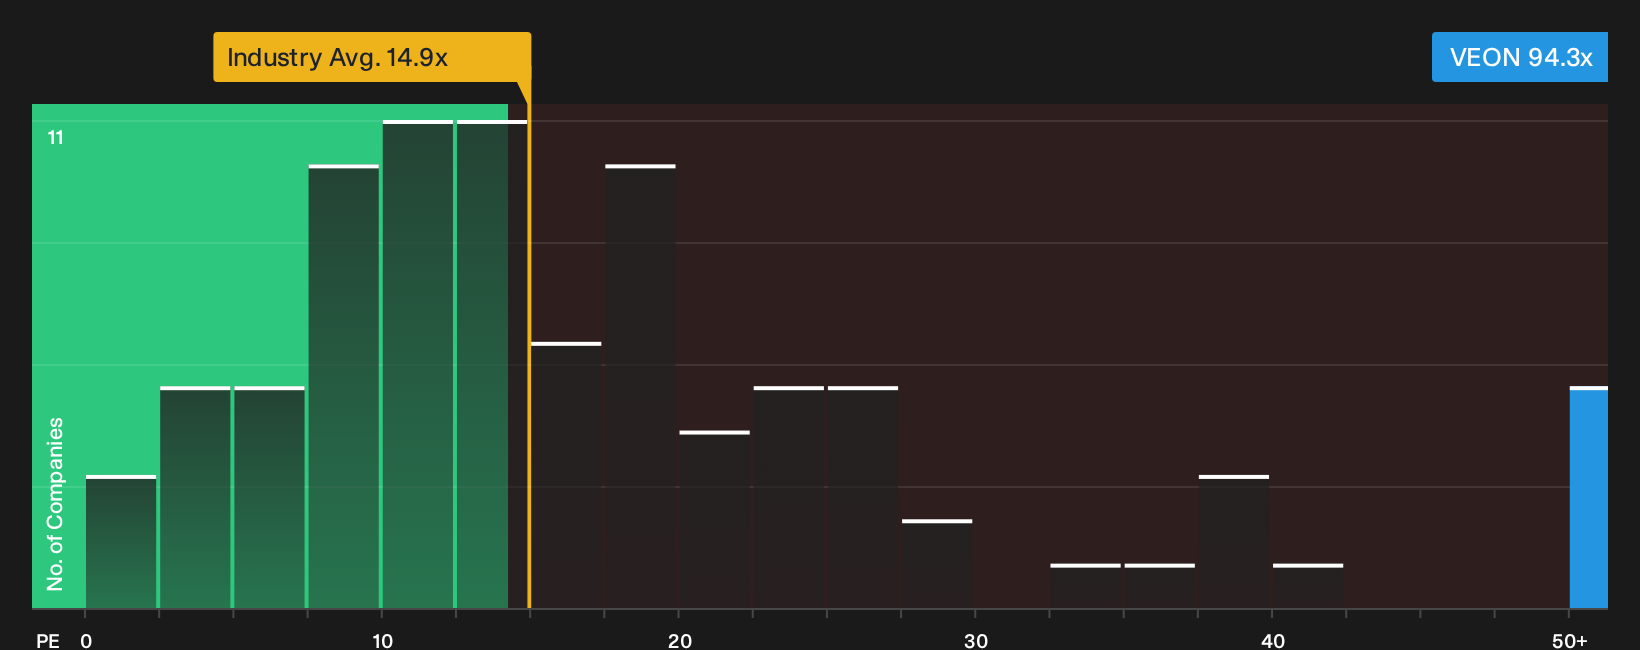Select the short dark bar starting at PE 40
The height and width of the screenshot is (650, 1640).
click(x=1308, y=586)
